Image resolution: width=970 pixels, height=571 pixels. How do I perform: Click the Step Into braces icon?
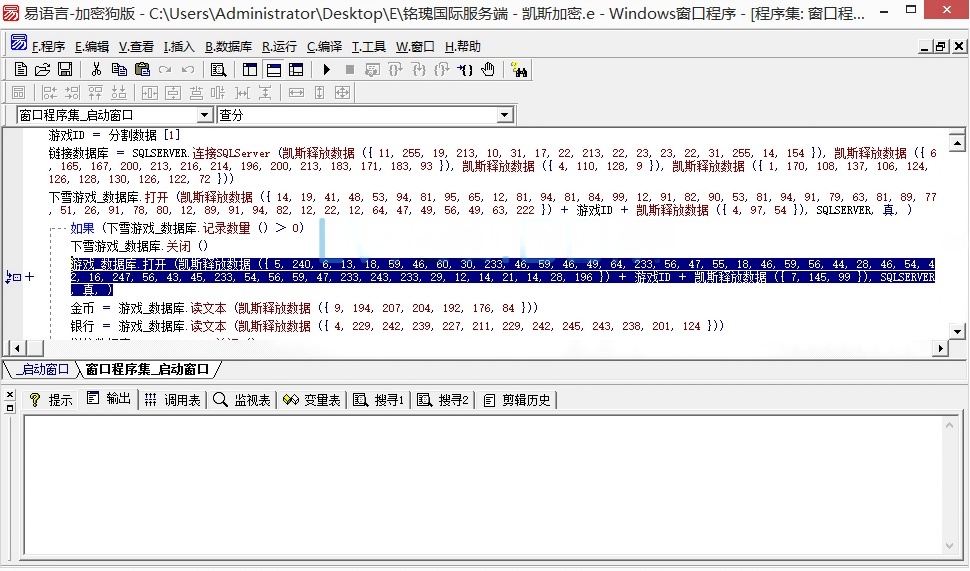419,70
